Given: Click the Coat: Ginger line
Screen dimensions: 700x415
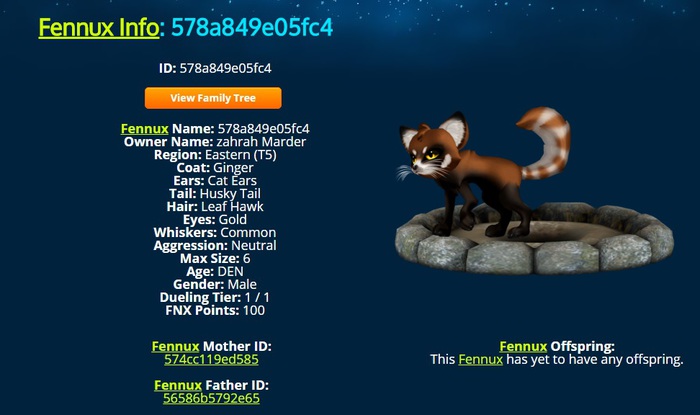Looking at the screenshot, I should [x=215, y=168].
